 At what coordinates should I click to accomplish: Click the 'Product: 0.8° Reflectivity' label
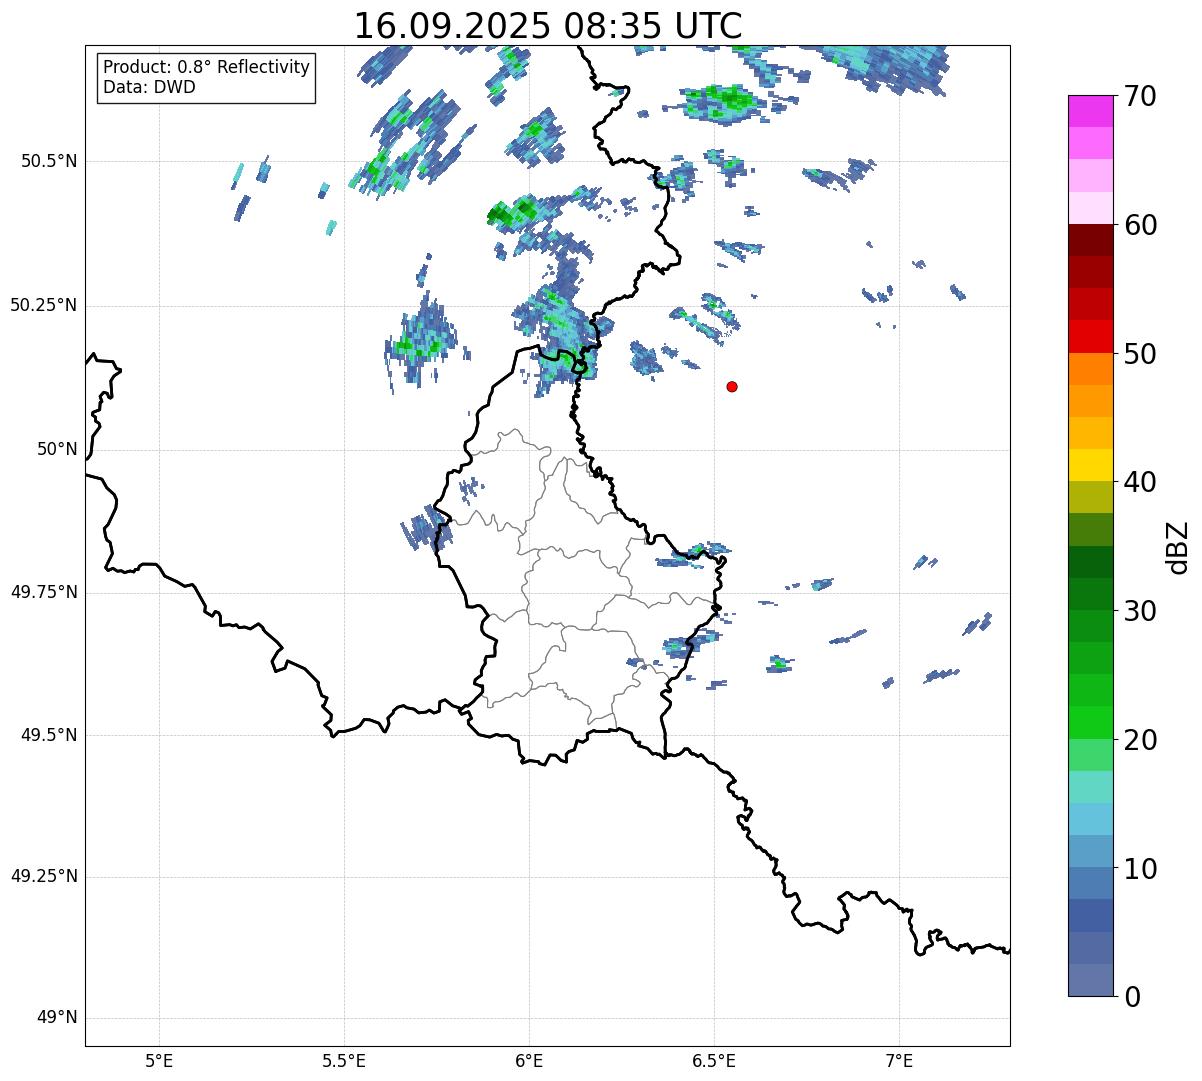207,67
